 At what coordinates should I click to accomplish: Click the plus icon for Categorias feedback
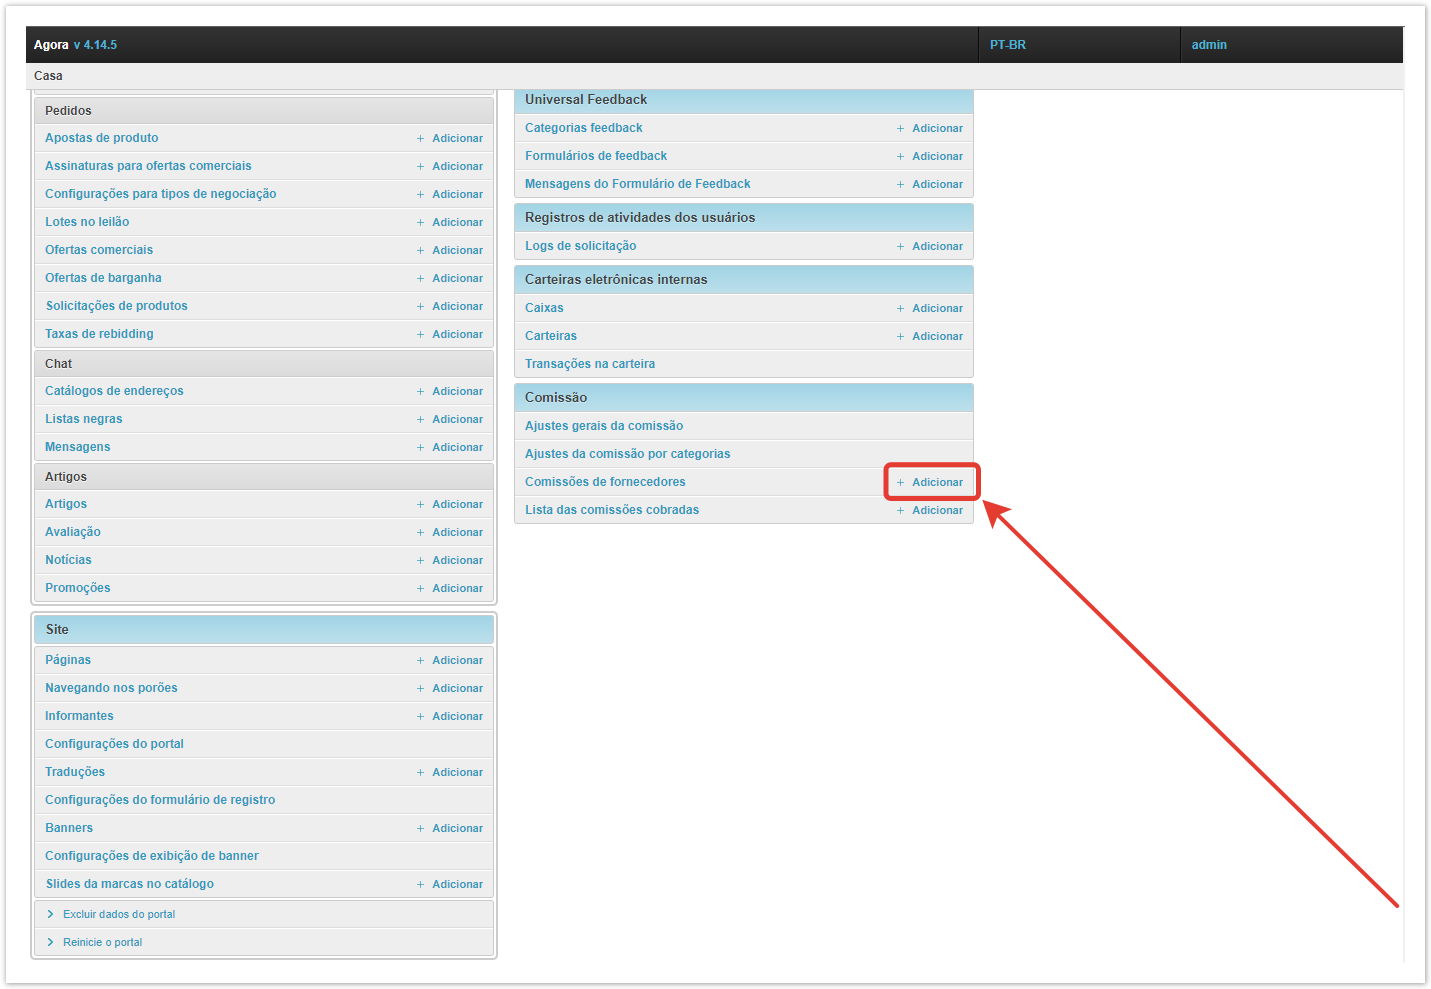pos(900,129)
